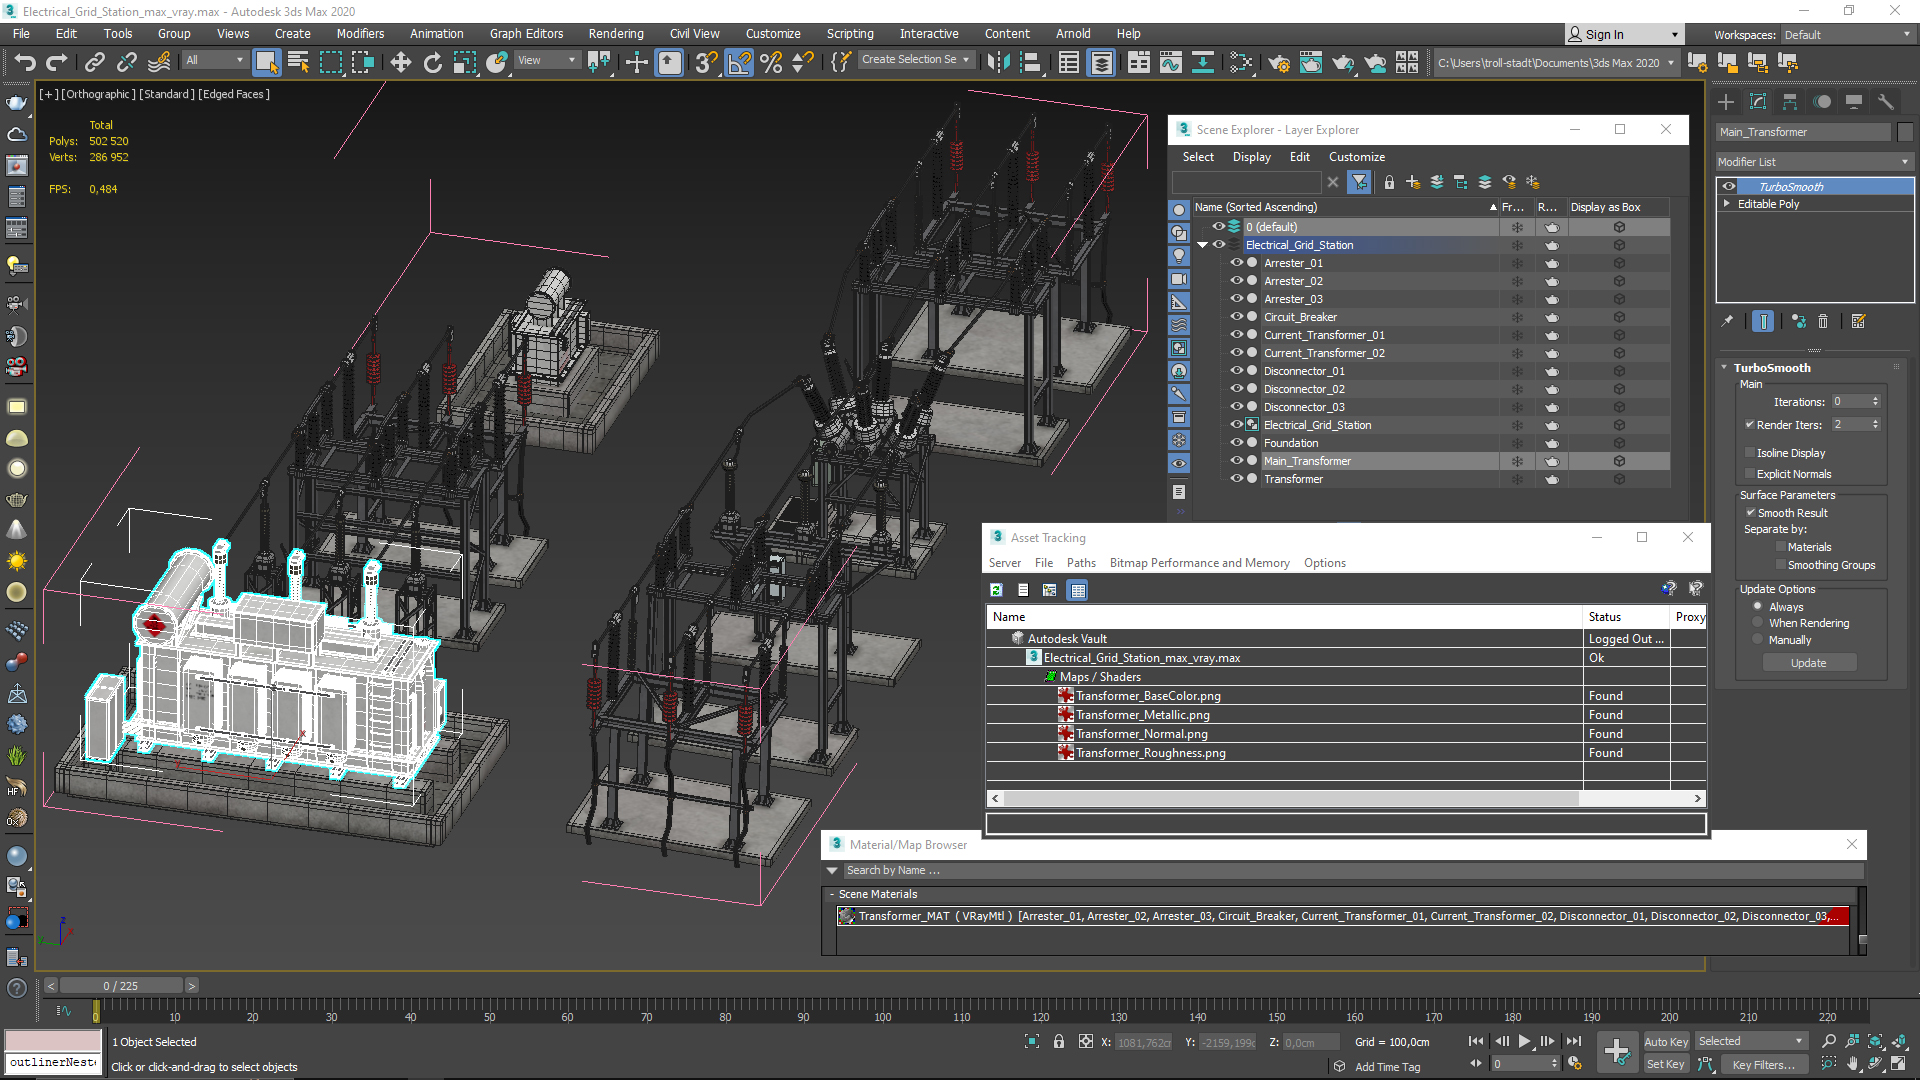
Task: Go to timeline start
Action: pos(1475,1041)
